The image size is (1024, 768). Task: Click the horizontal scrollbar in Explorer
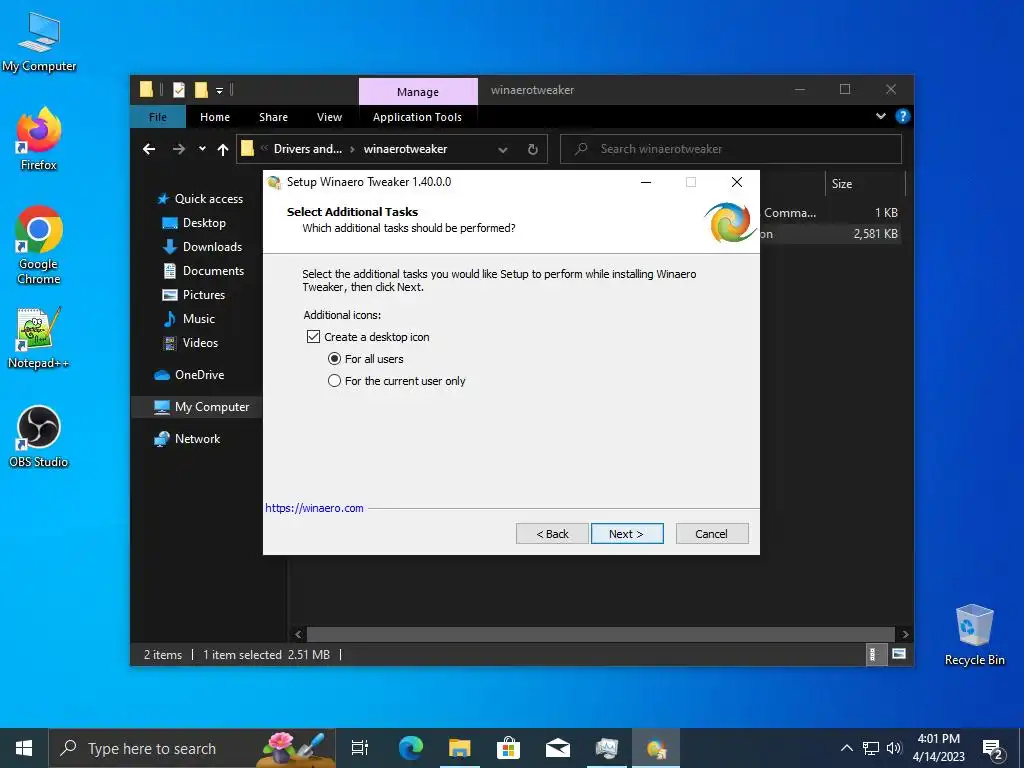pos(600,634)
